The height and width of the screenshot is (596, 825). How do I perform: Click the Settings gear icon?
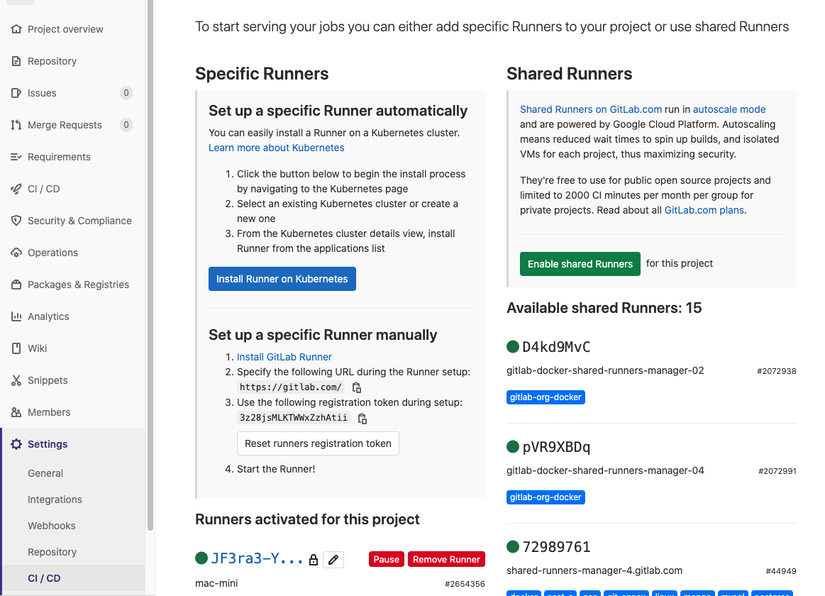pyautogui.click(x=16, y=444)
